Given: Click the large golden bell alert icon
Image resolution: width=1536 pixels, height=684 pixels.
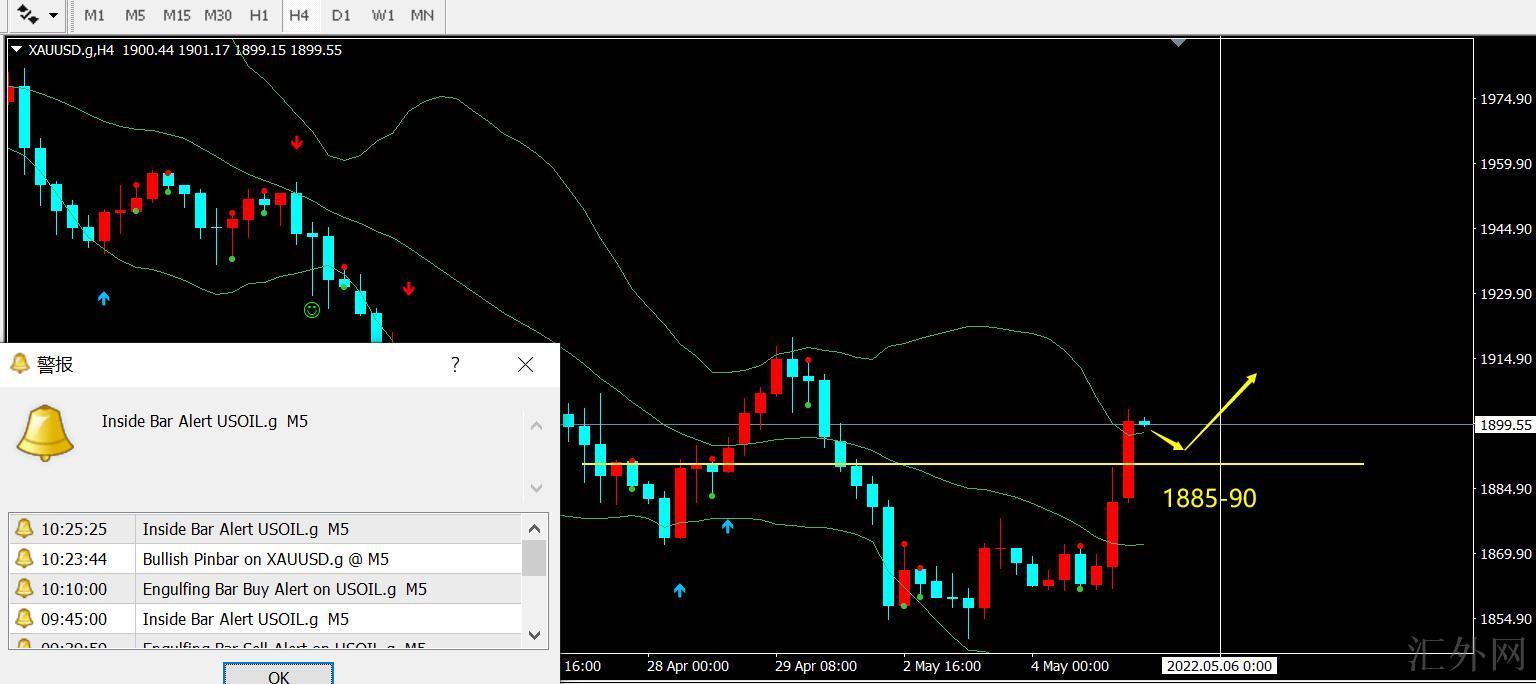Looking at the screenshot, I should click(45, 433).
